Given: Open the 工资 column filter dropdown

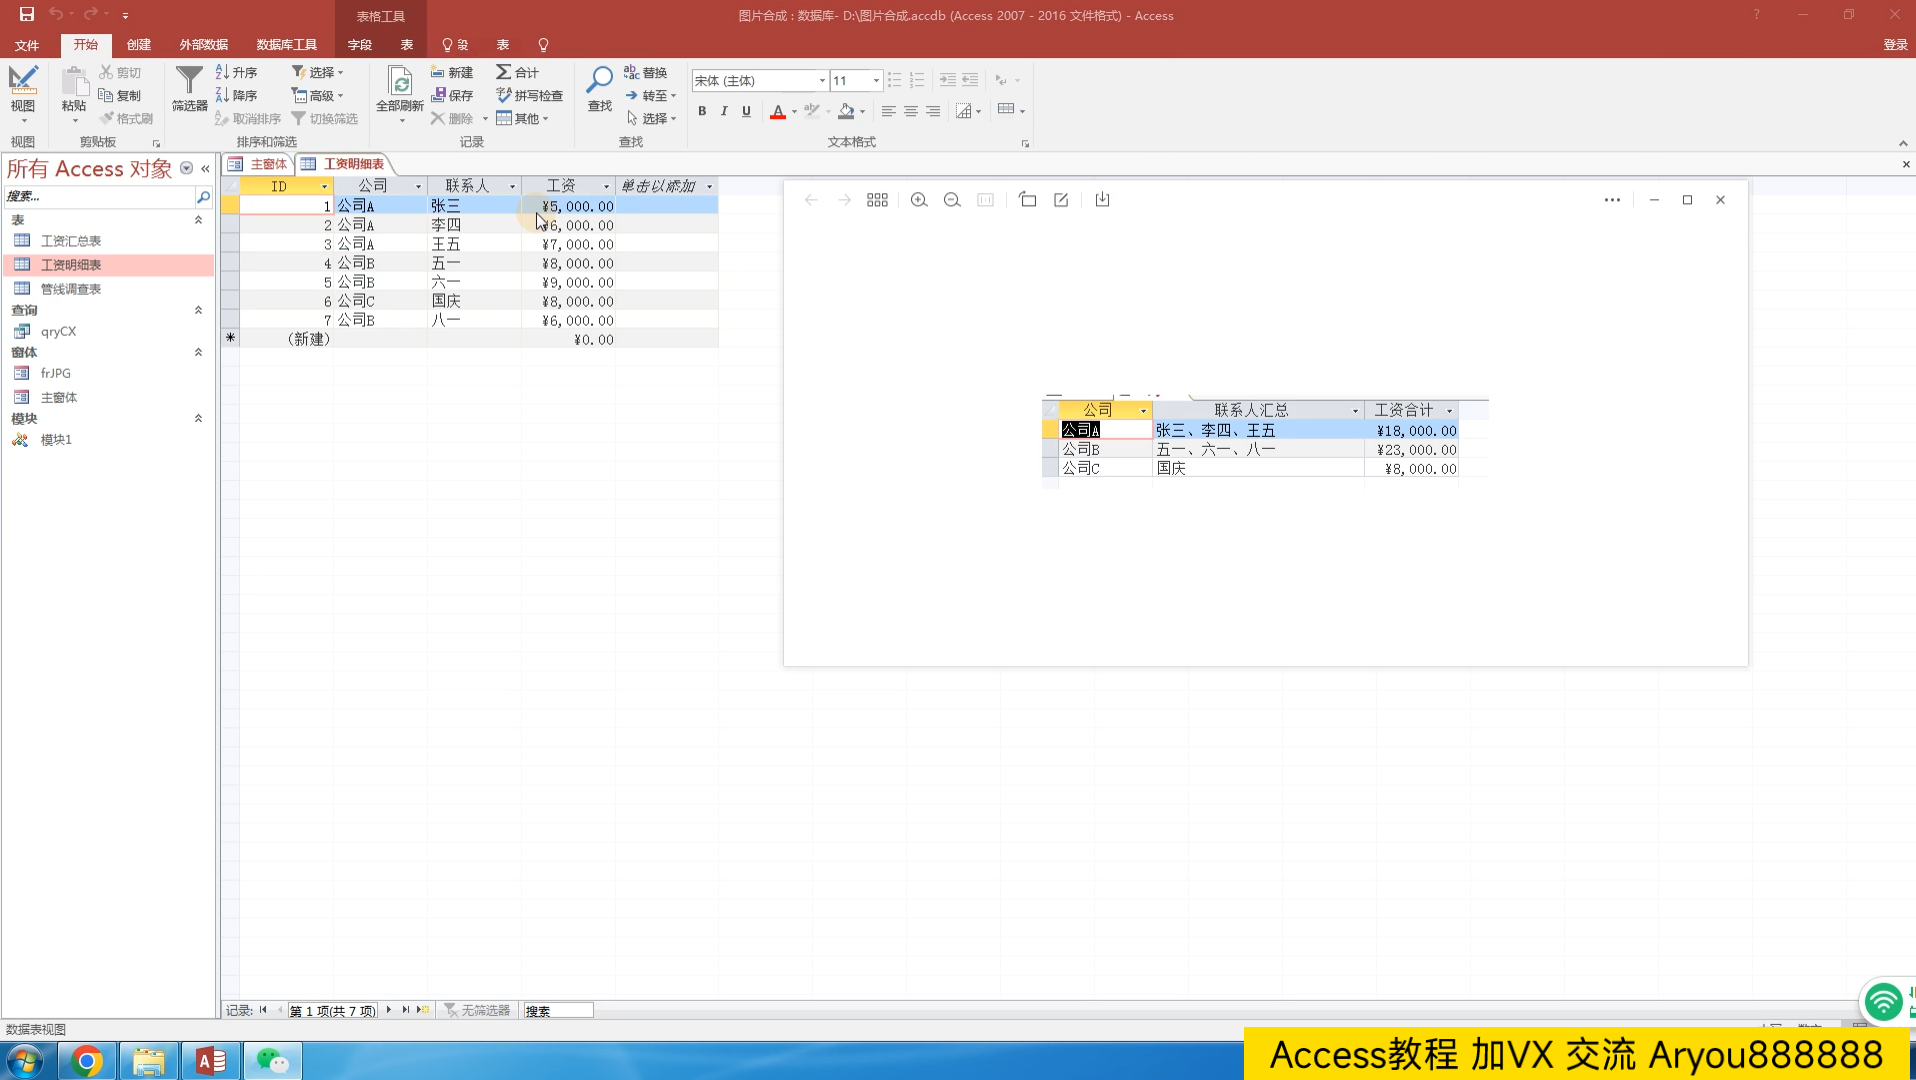Looking at the screenshot, I should click(606, 186).
